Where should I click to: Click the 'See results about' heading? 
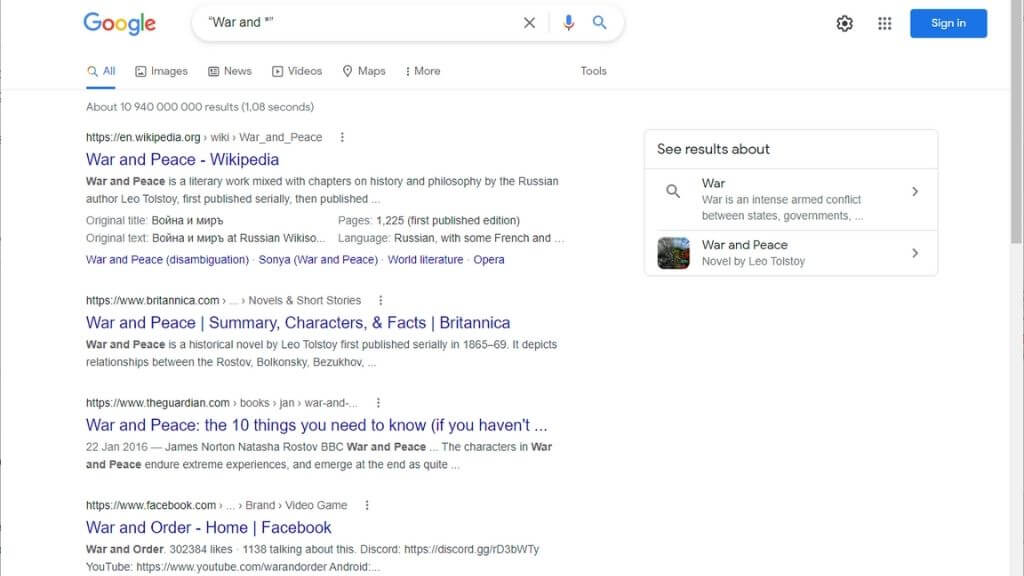coord(713,150)
